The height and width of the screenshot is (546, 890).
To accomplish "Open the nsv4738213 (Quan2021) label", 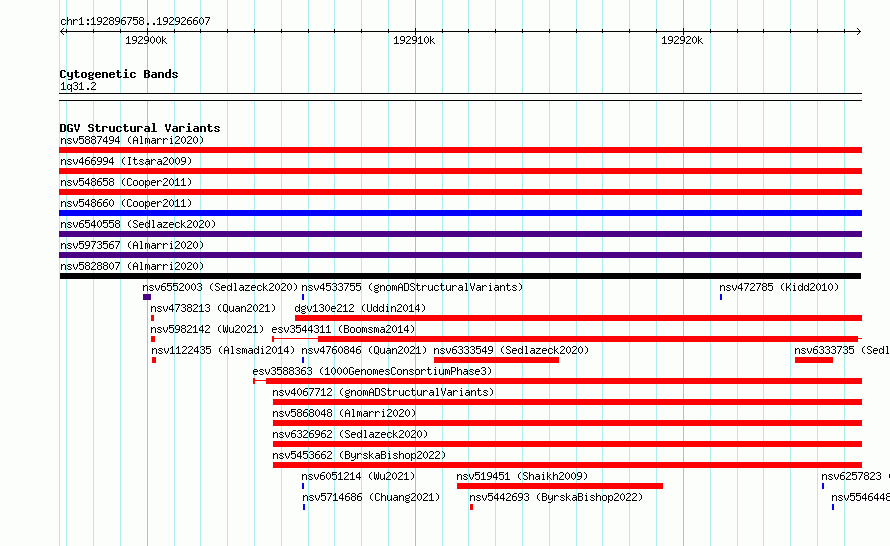I will tap(213, 308).
